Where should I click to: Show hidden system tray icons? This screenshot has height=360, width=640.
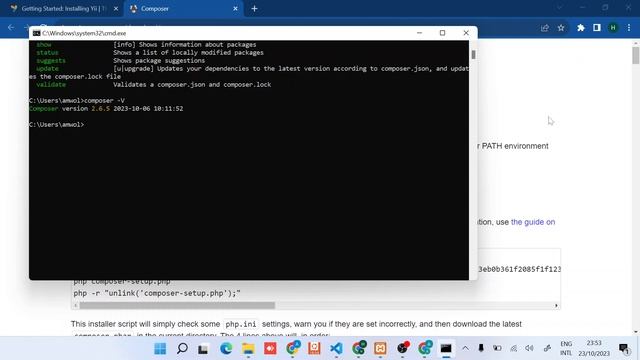coord(465,348)
